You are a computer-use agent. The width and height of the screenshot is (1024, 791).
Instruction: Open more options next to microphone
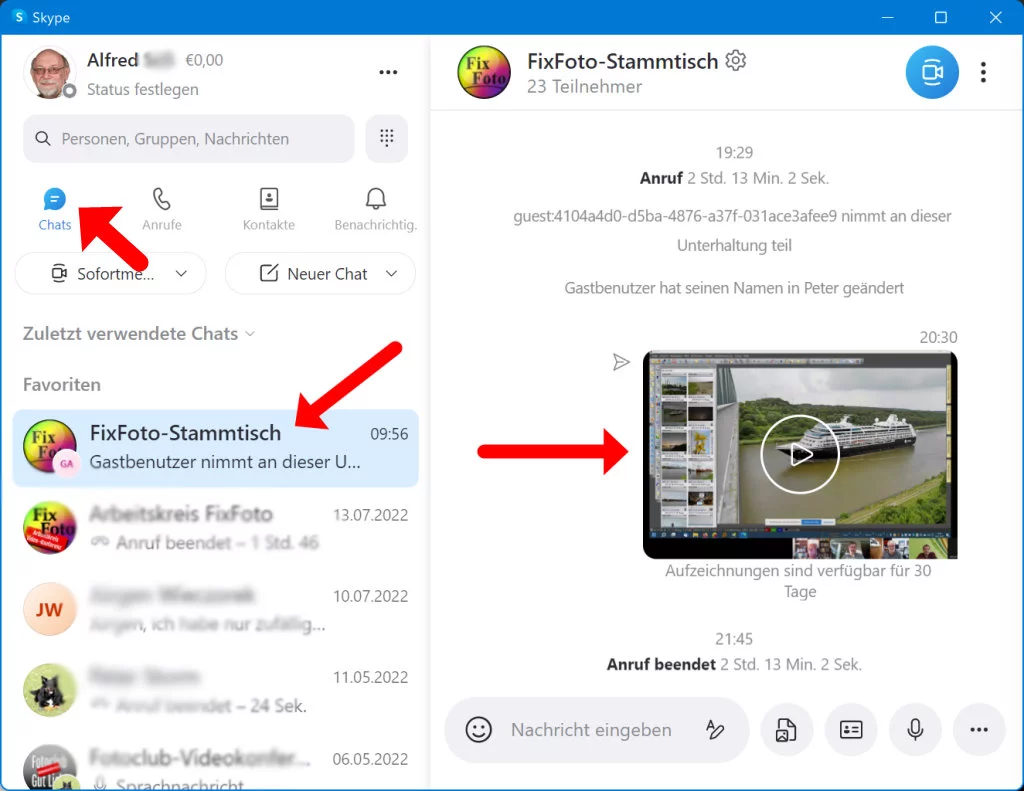[x=979, y=730]
